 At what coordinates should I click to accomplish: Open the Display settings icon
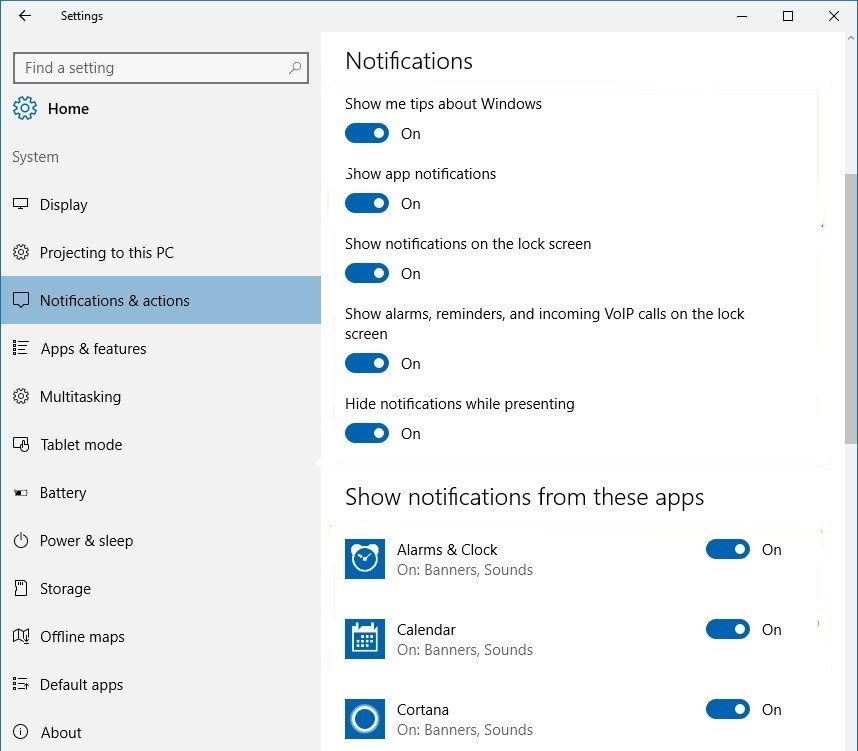click(x=21, y=204)
